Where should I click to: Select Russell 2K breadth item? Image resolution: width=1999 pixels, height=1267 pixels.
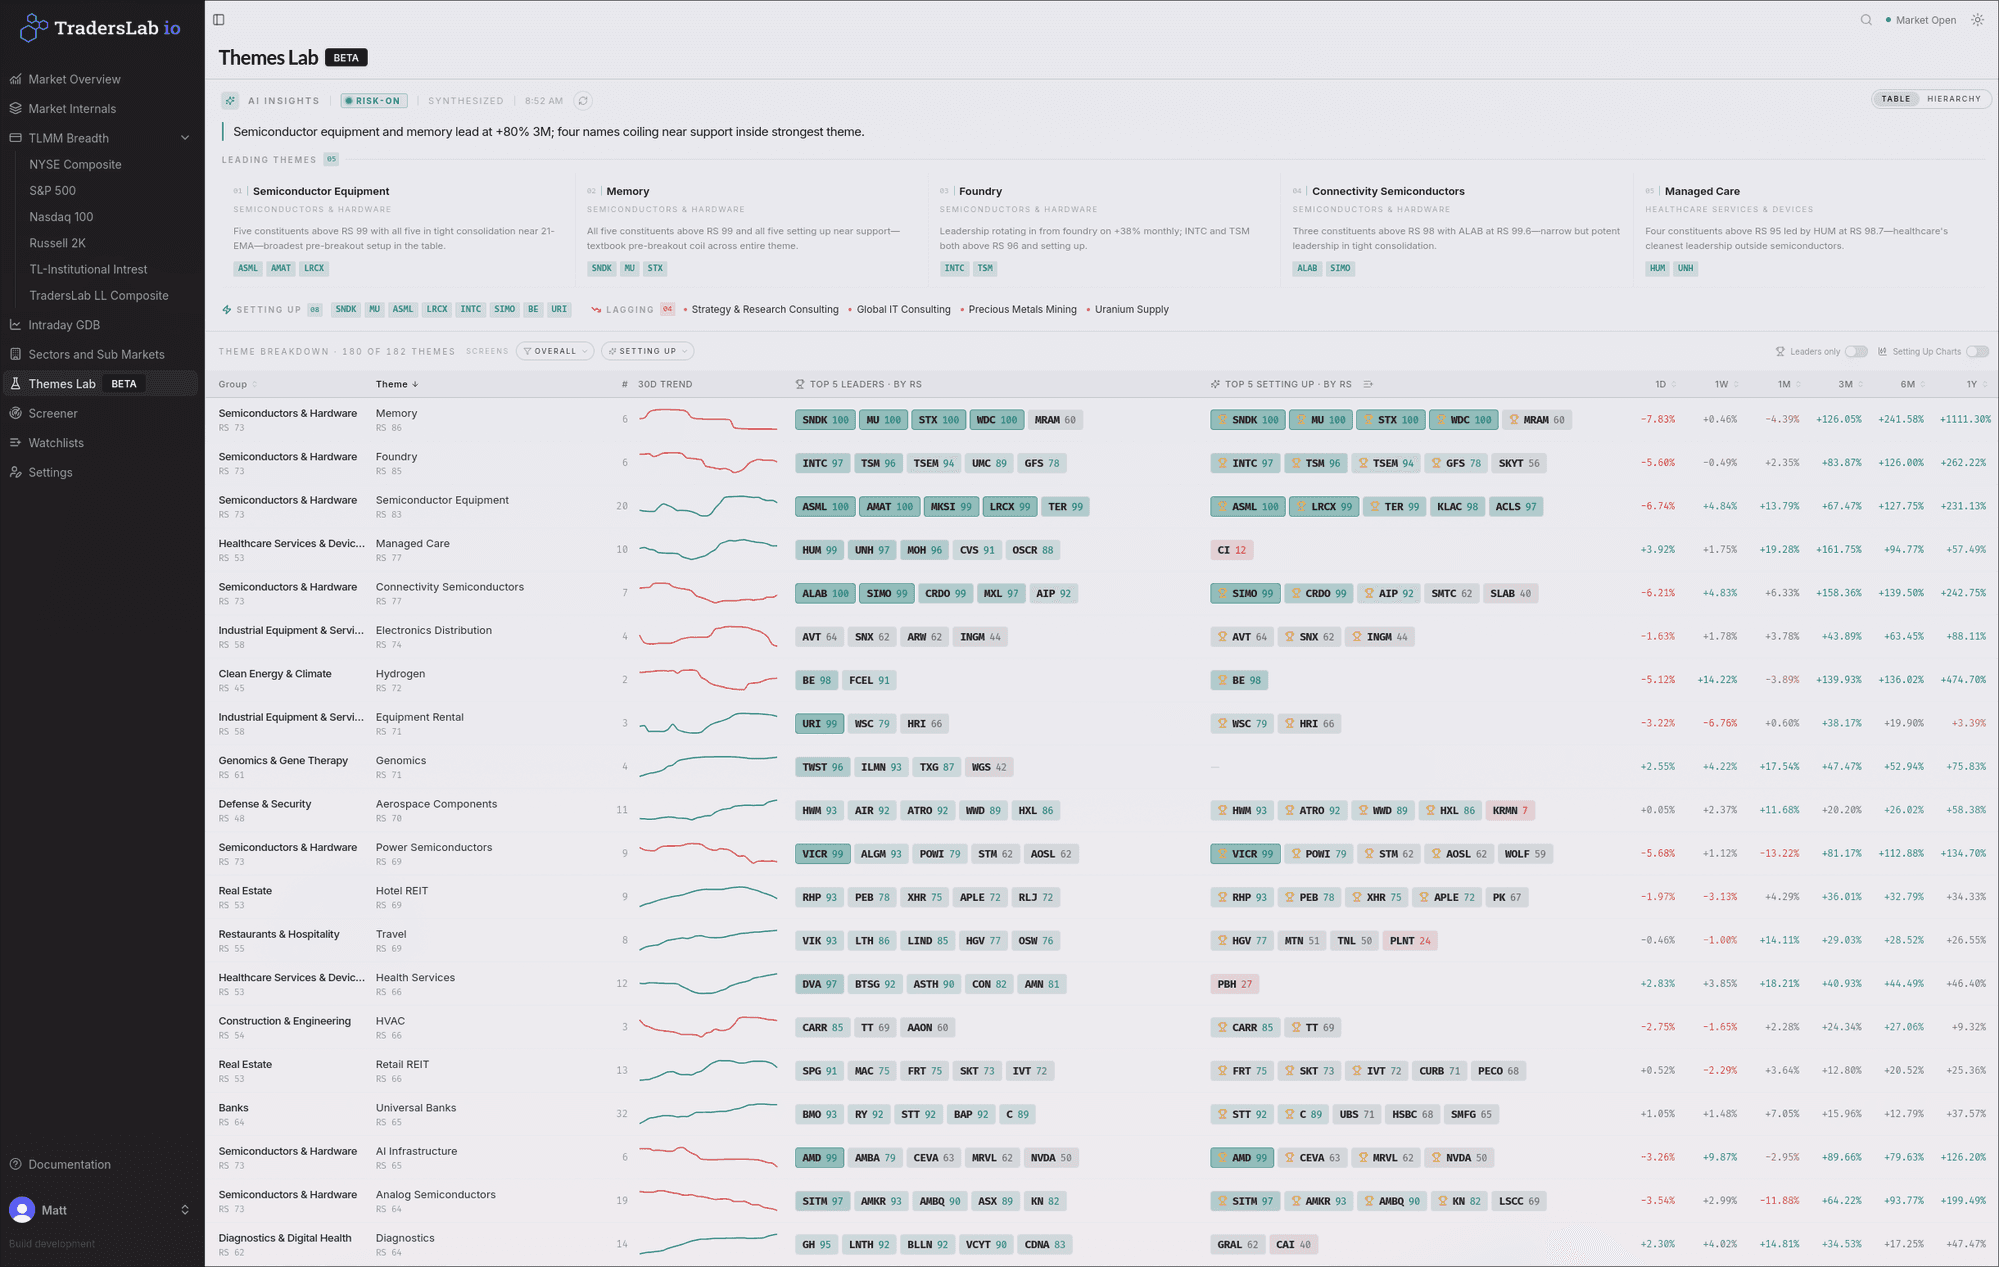tap(57, 243)
